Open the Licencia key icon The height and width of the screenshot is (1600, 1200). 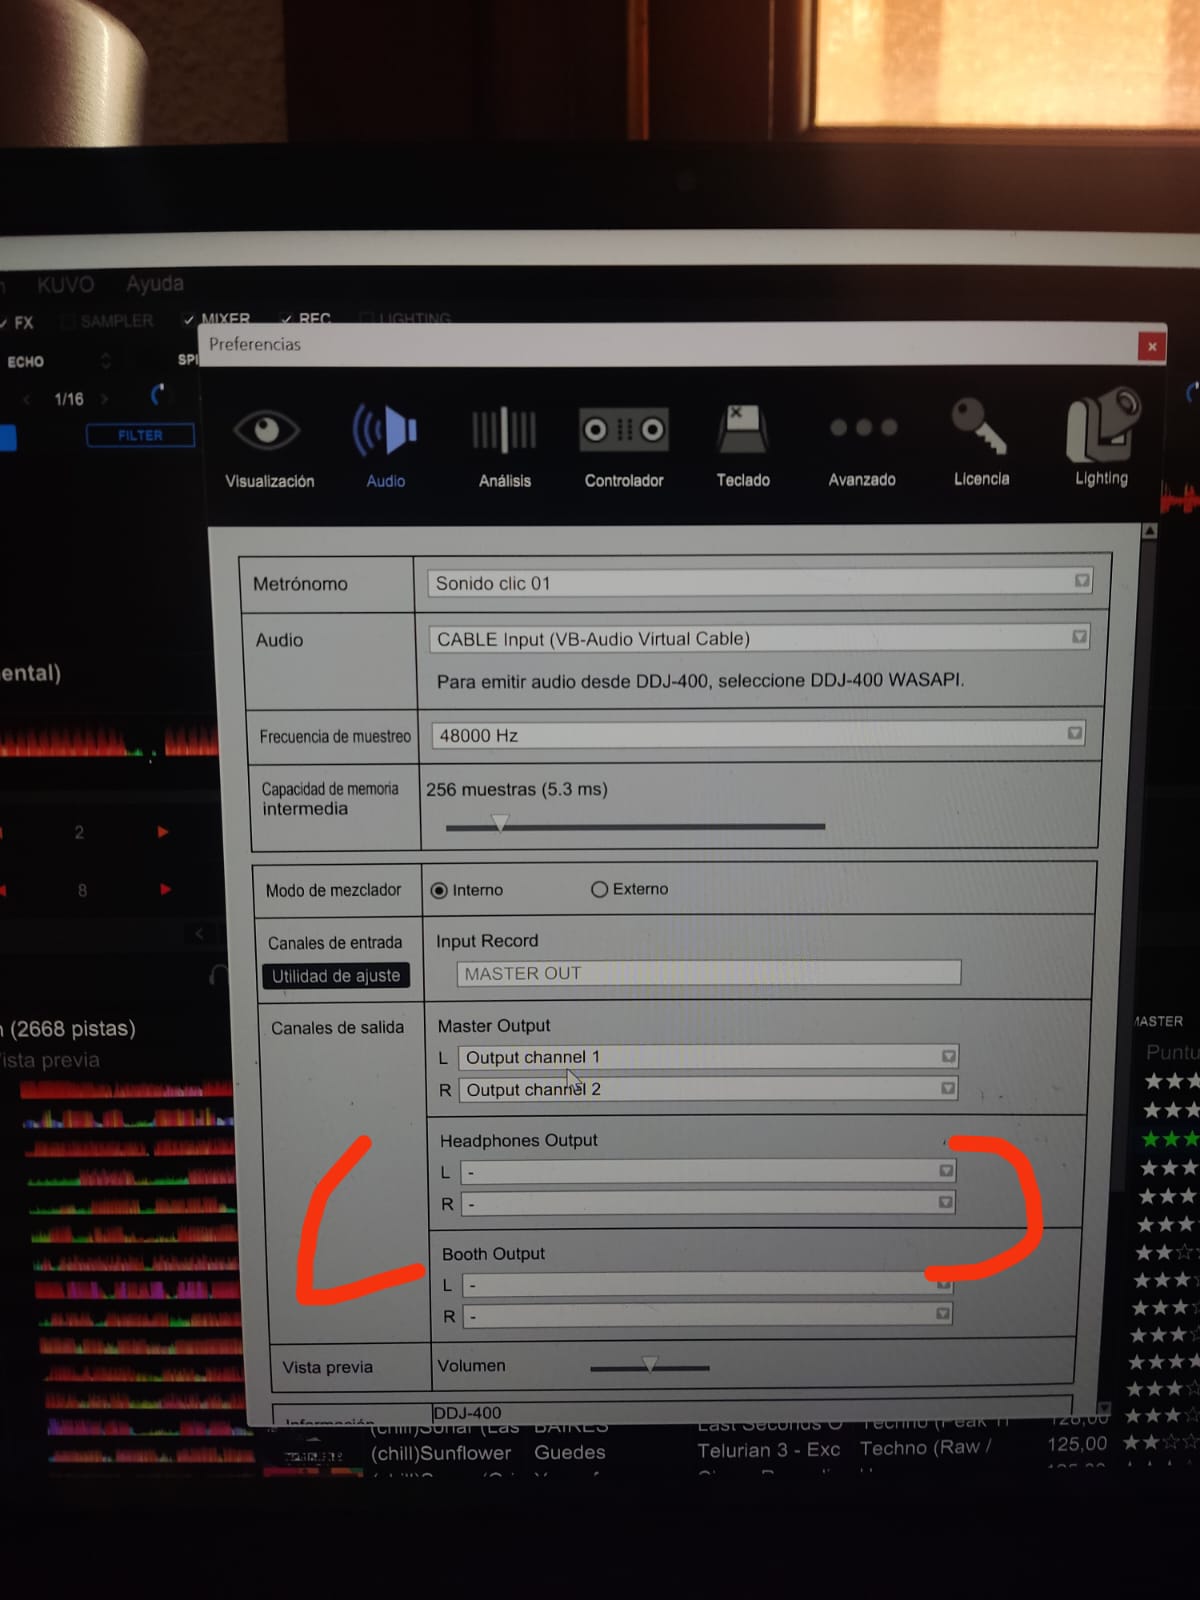[979, 426]
